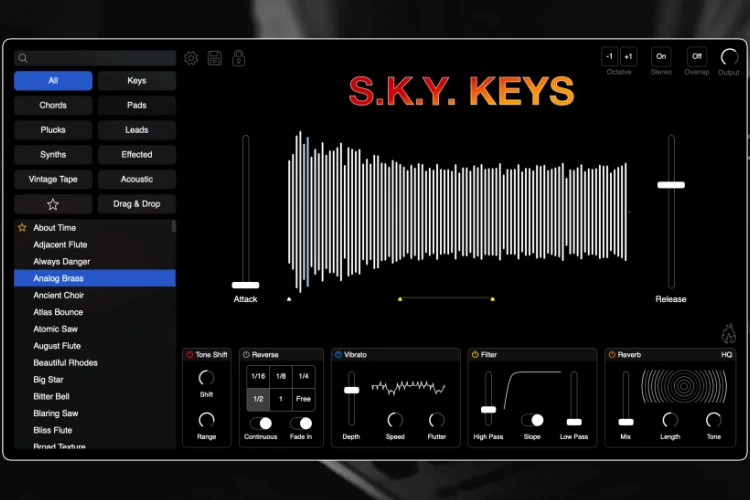Select the Ancient Choir preset
The height and width of the screenshot is (500, 750).
95,295
